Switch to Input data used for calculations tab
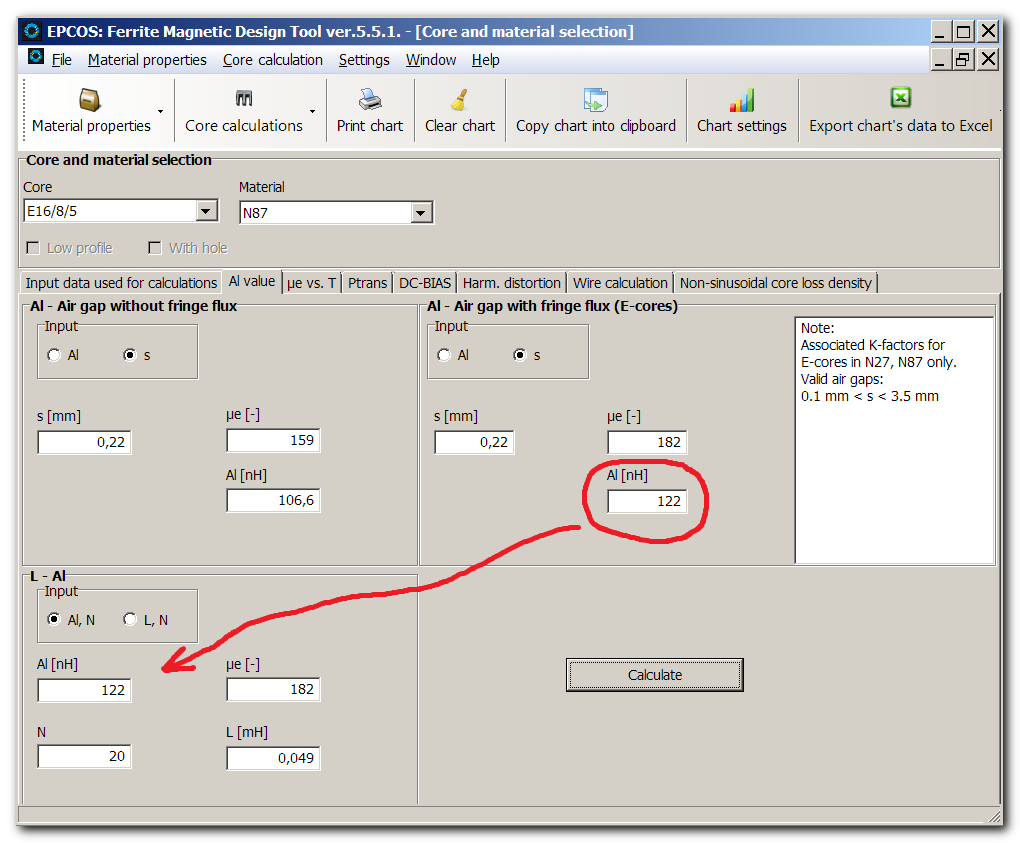The height and width of the screenshot is (843, 1020). [121, 283]
